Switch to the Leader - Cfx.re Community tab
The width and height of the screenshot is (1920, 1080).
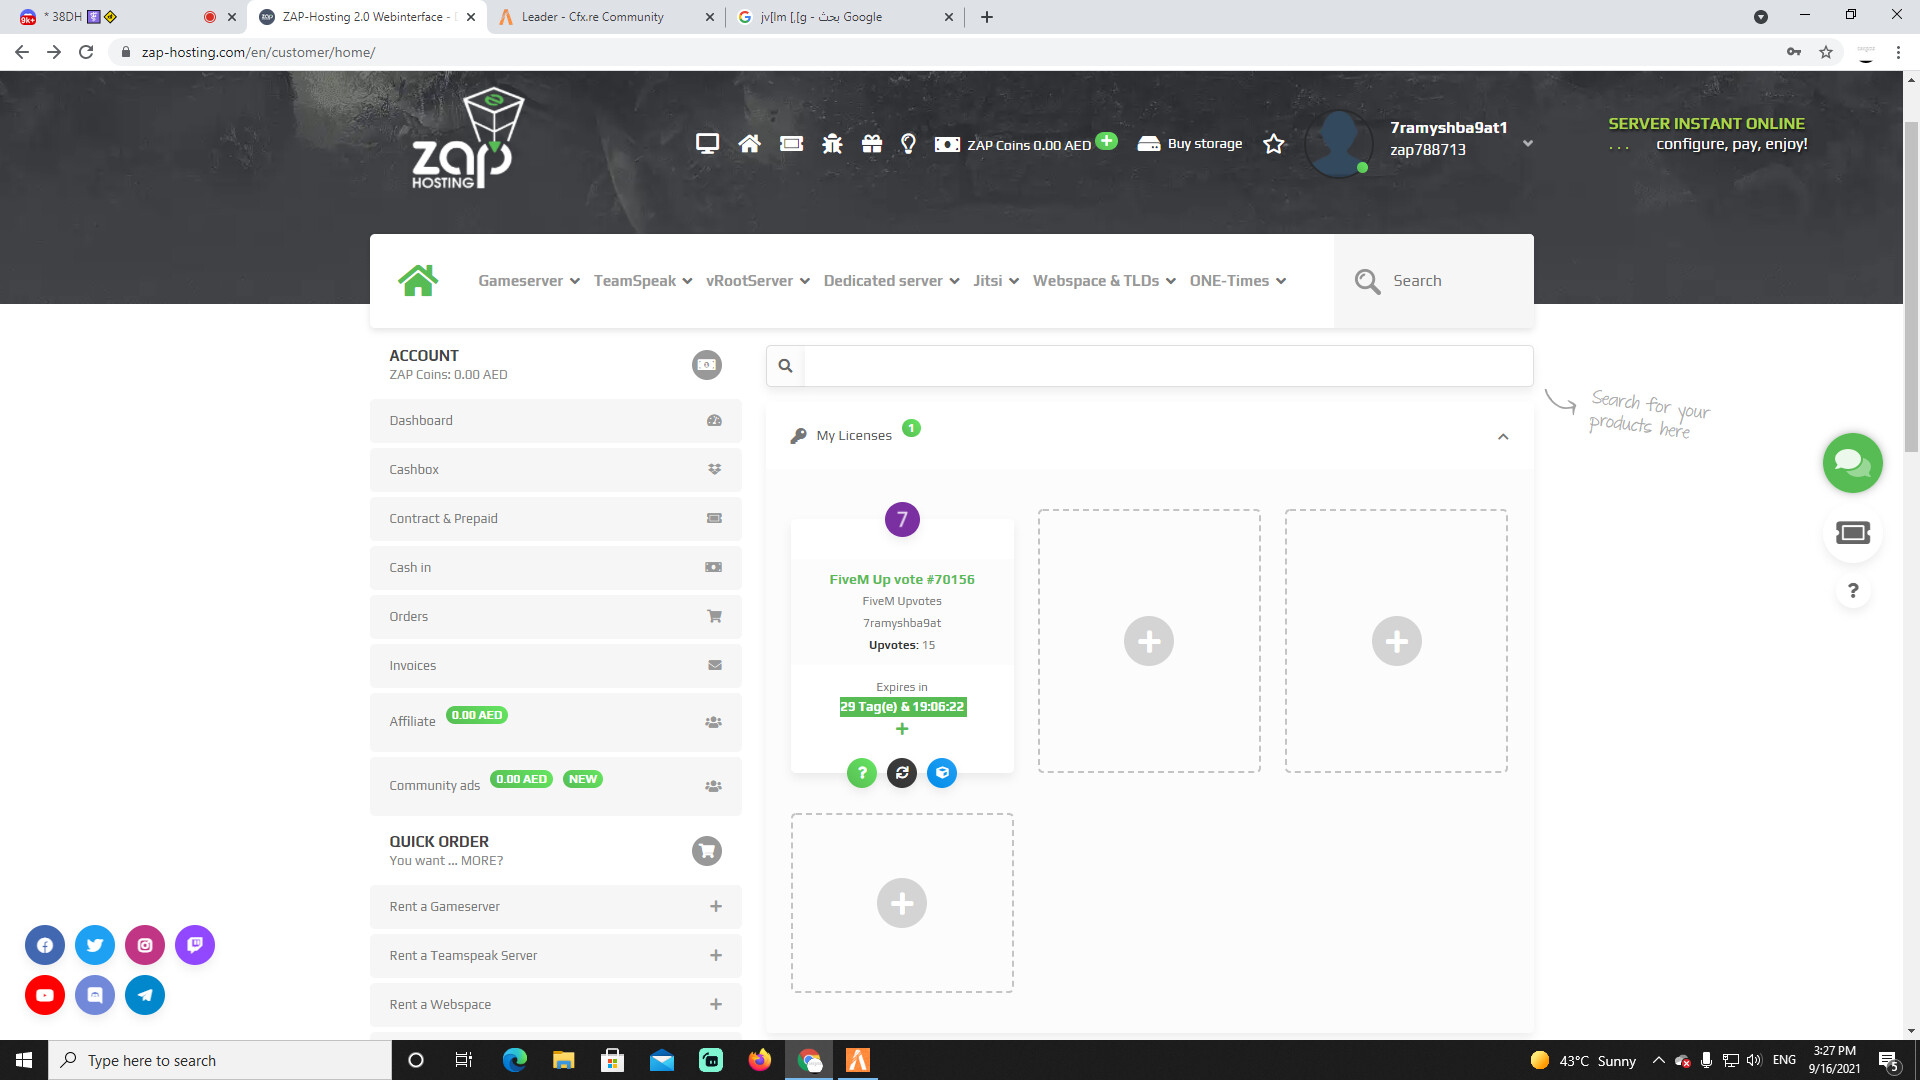[x=595, y=16]
